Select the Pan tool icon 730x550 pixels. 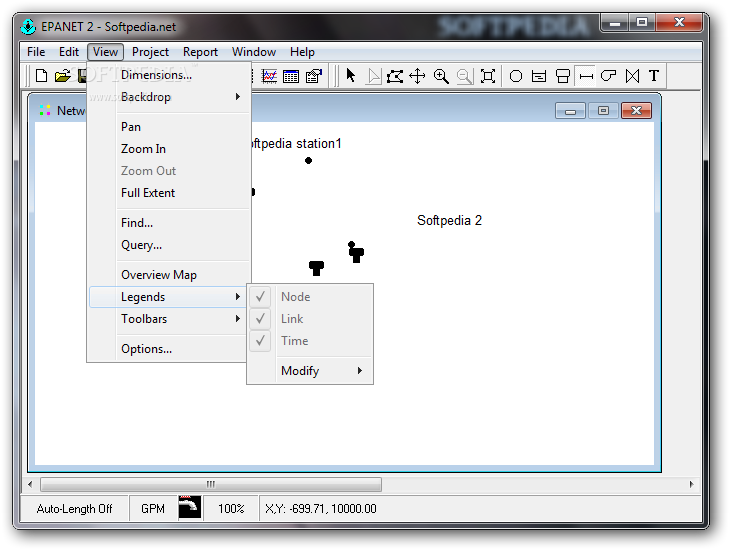coord(417,76)
